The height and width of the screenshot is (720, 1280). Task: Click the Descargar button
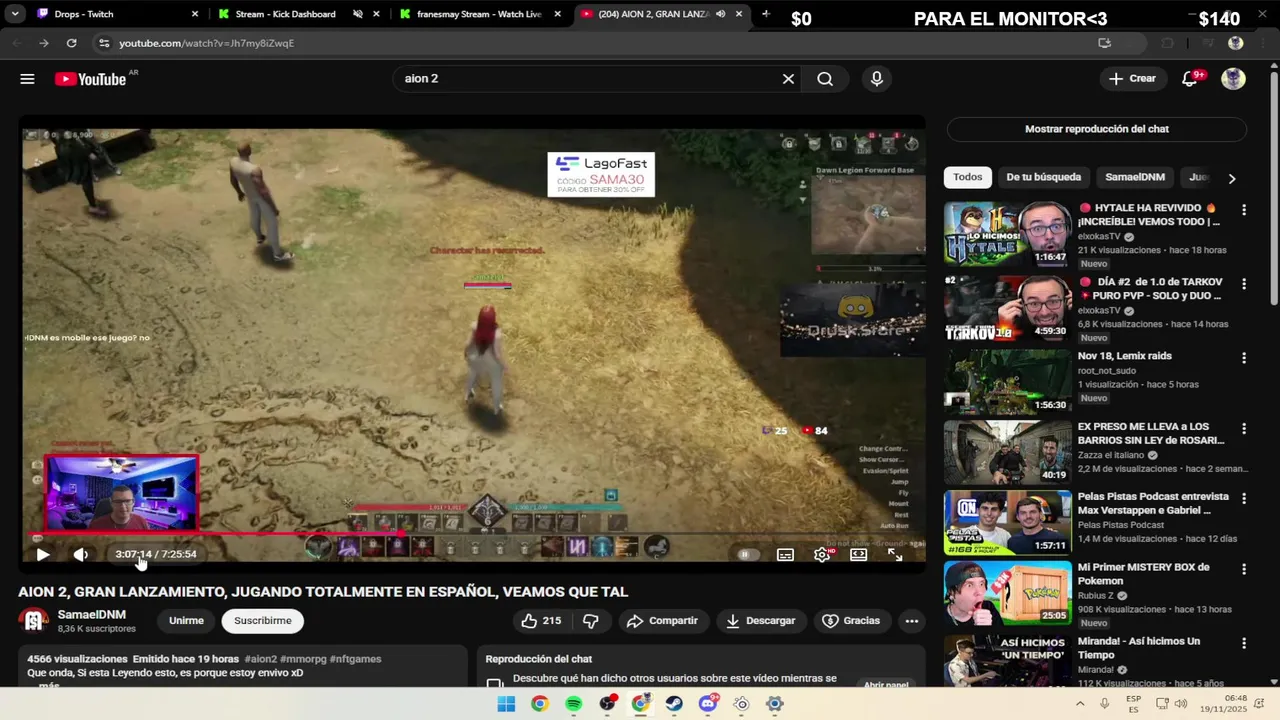click(x=761, y=621)
